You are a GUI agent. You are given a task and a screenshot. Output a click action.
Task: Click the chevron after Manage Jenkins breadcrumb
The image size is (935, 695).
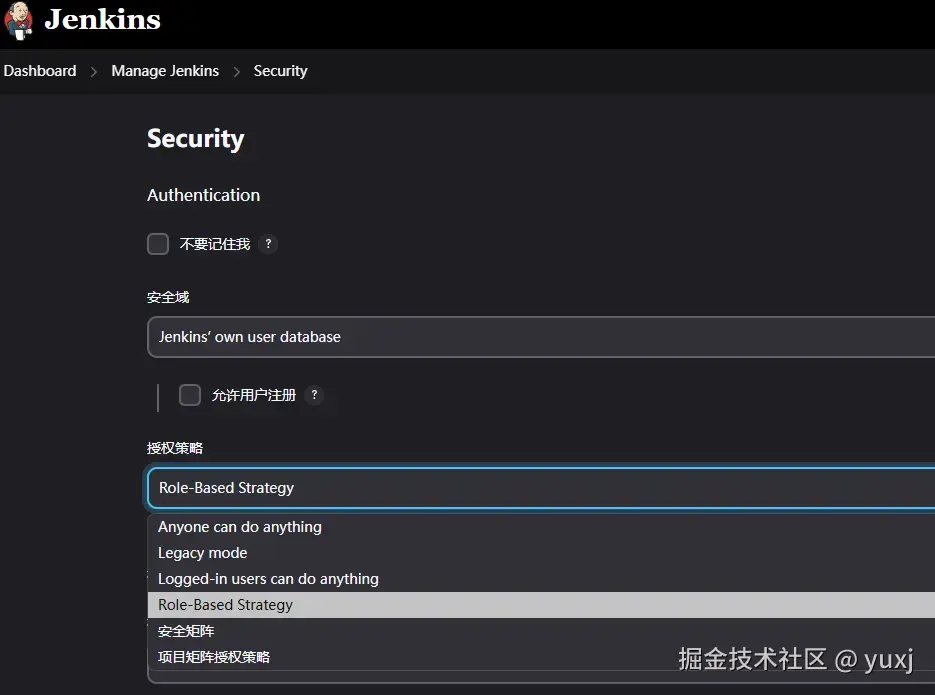coord(237,72)
